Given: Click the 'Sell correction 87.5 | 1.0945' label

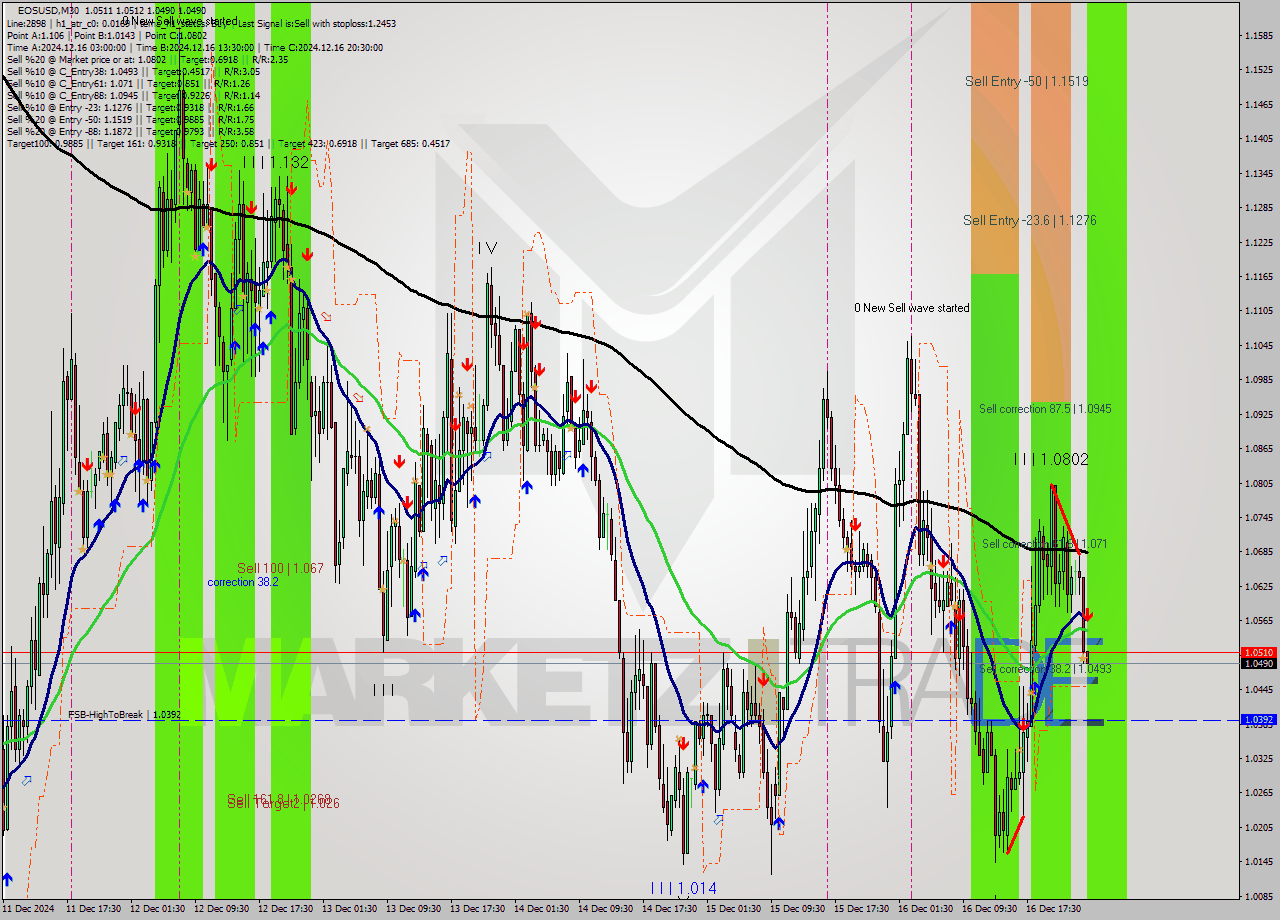Looking at the screenshot, I should pos(1045,409).
